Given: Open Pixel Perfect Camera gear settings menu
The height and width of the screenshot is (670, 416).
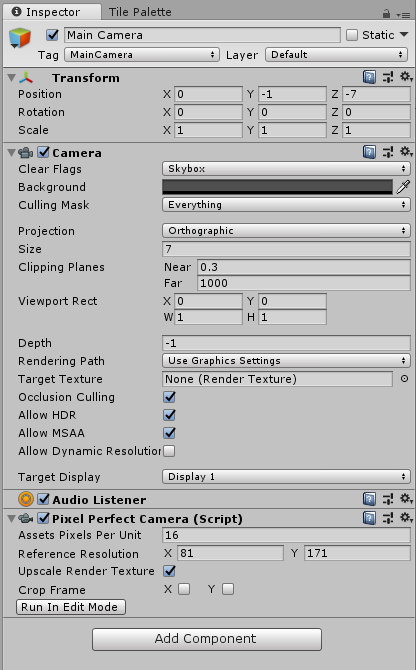Looking at the screenshot, I should [x=405, y=518].
